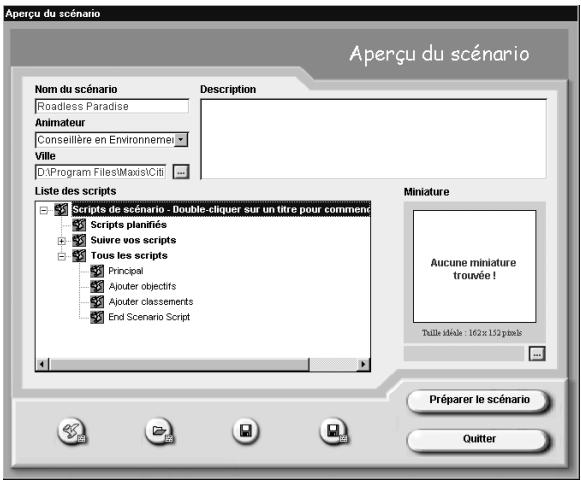Select the Ajouter classements script

pyautogui.click(x=151, y=302)
